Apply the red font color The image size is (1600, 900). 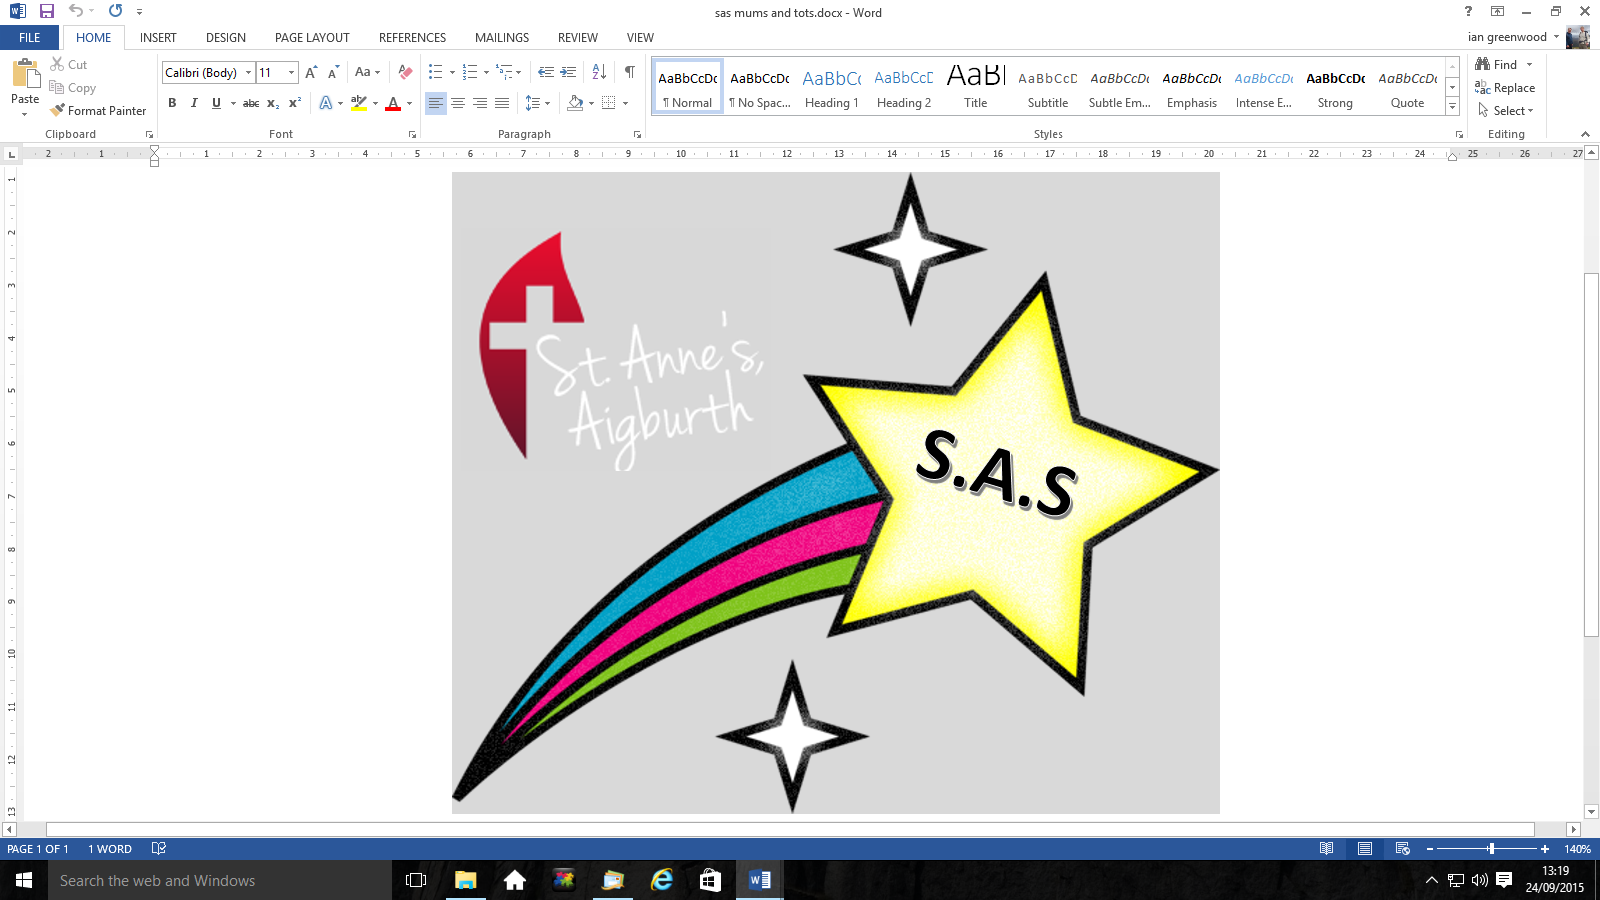point(393,103)
